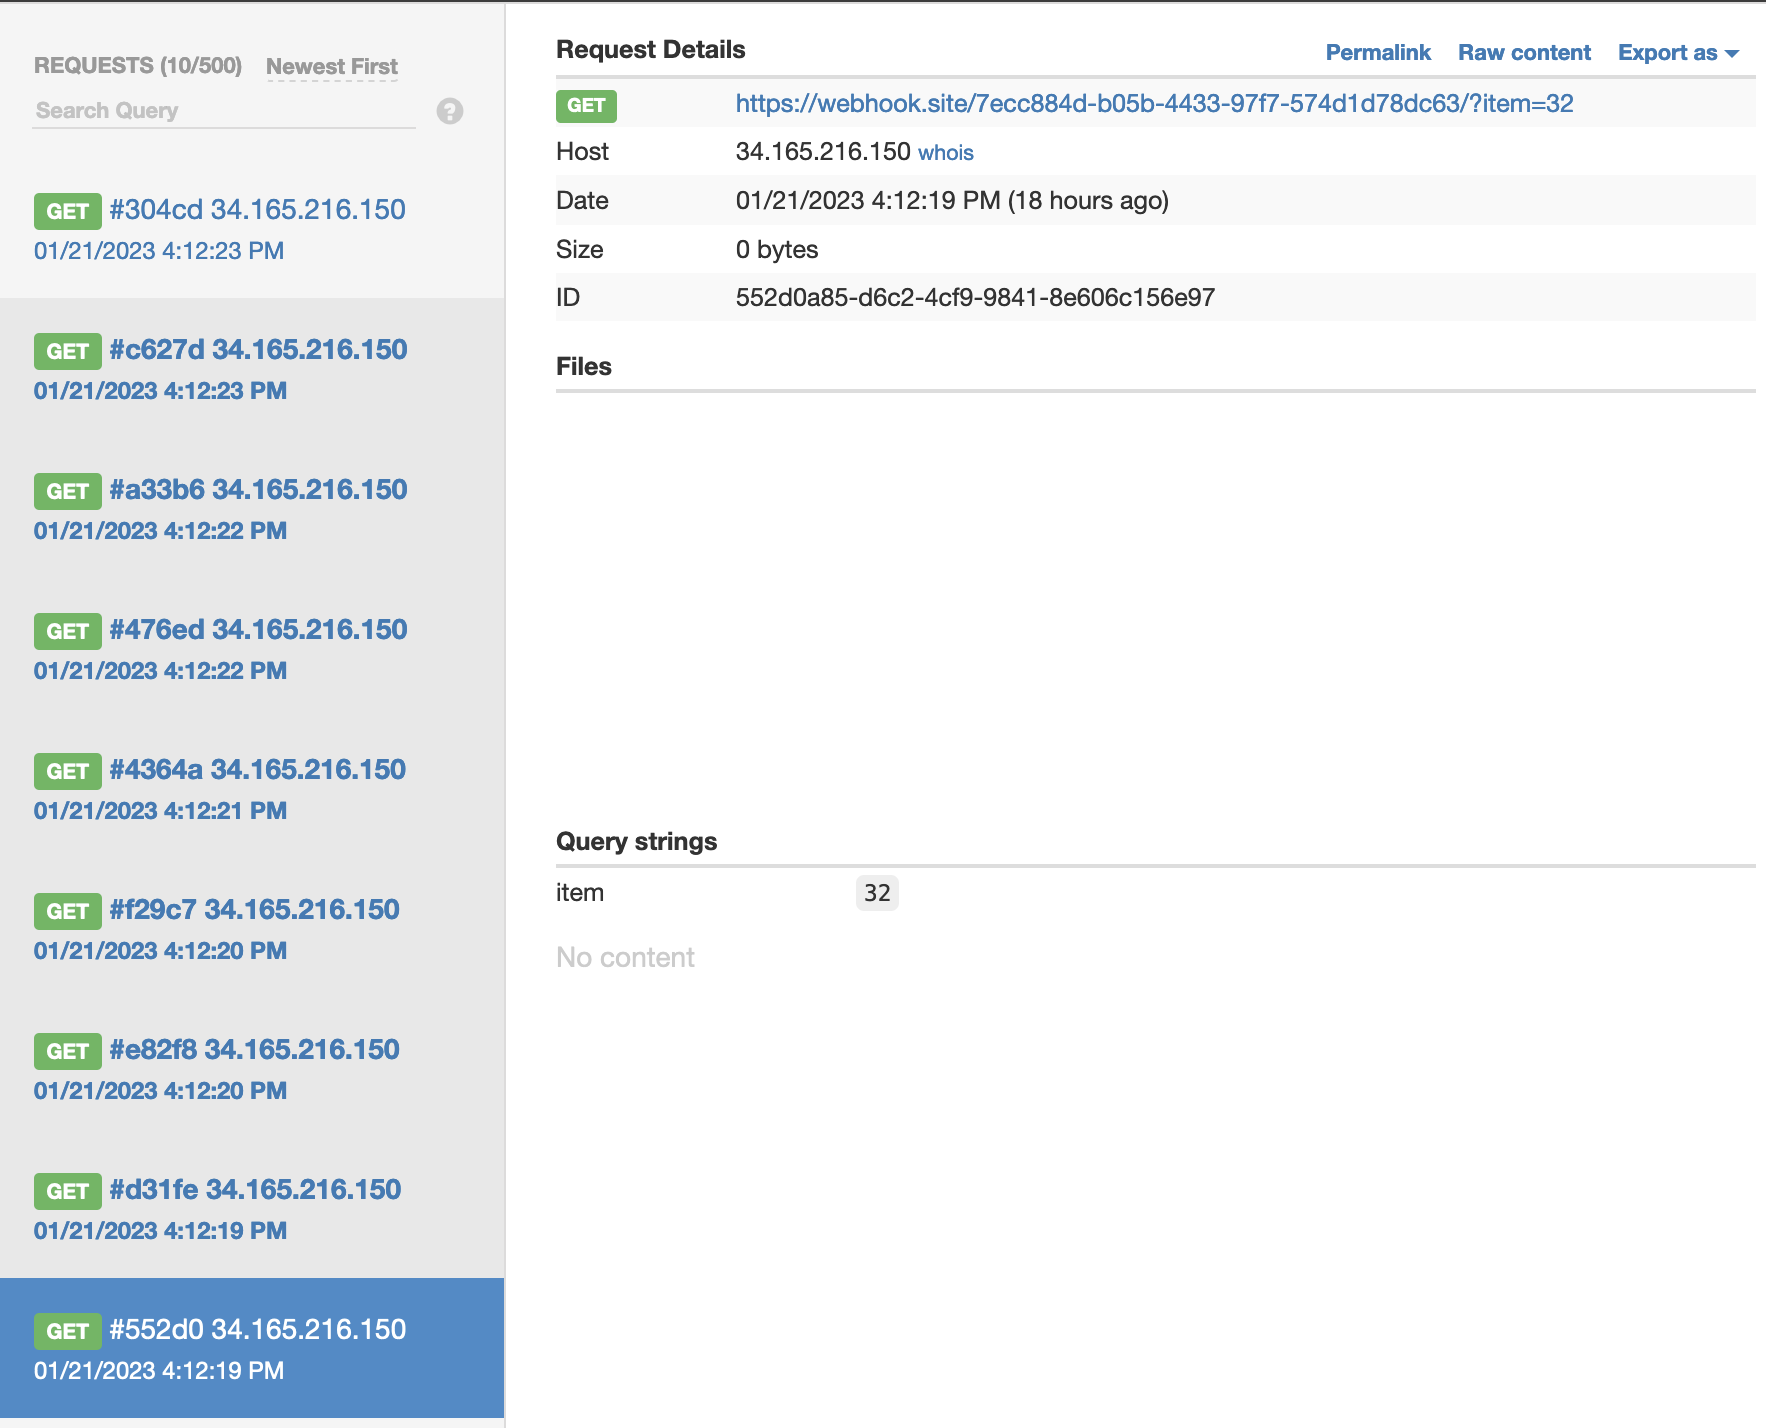Toggle the Newest First sort order
This screenshot has height=1428, width=1766.
pyautogui.click(x=332, y=67)
